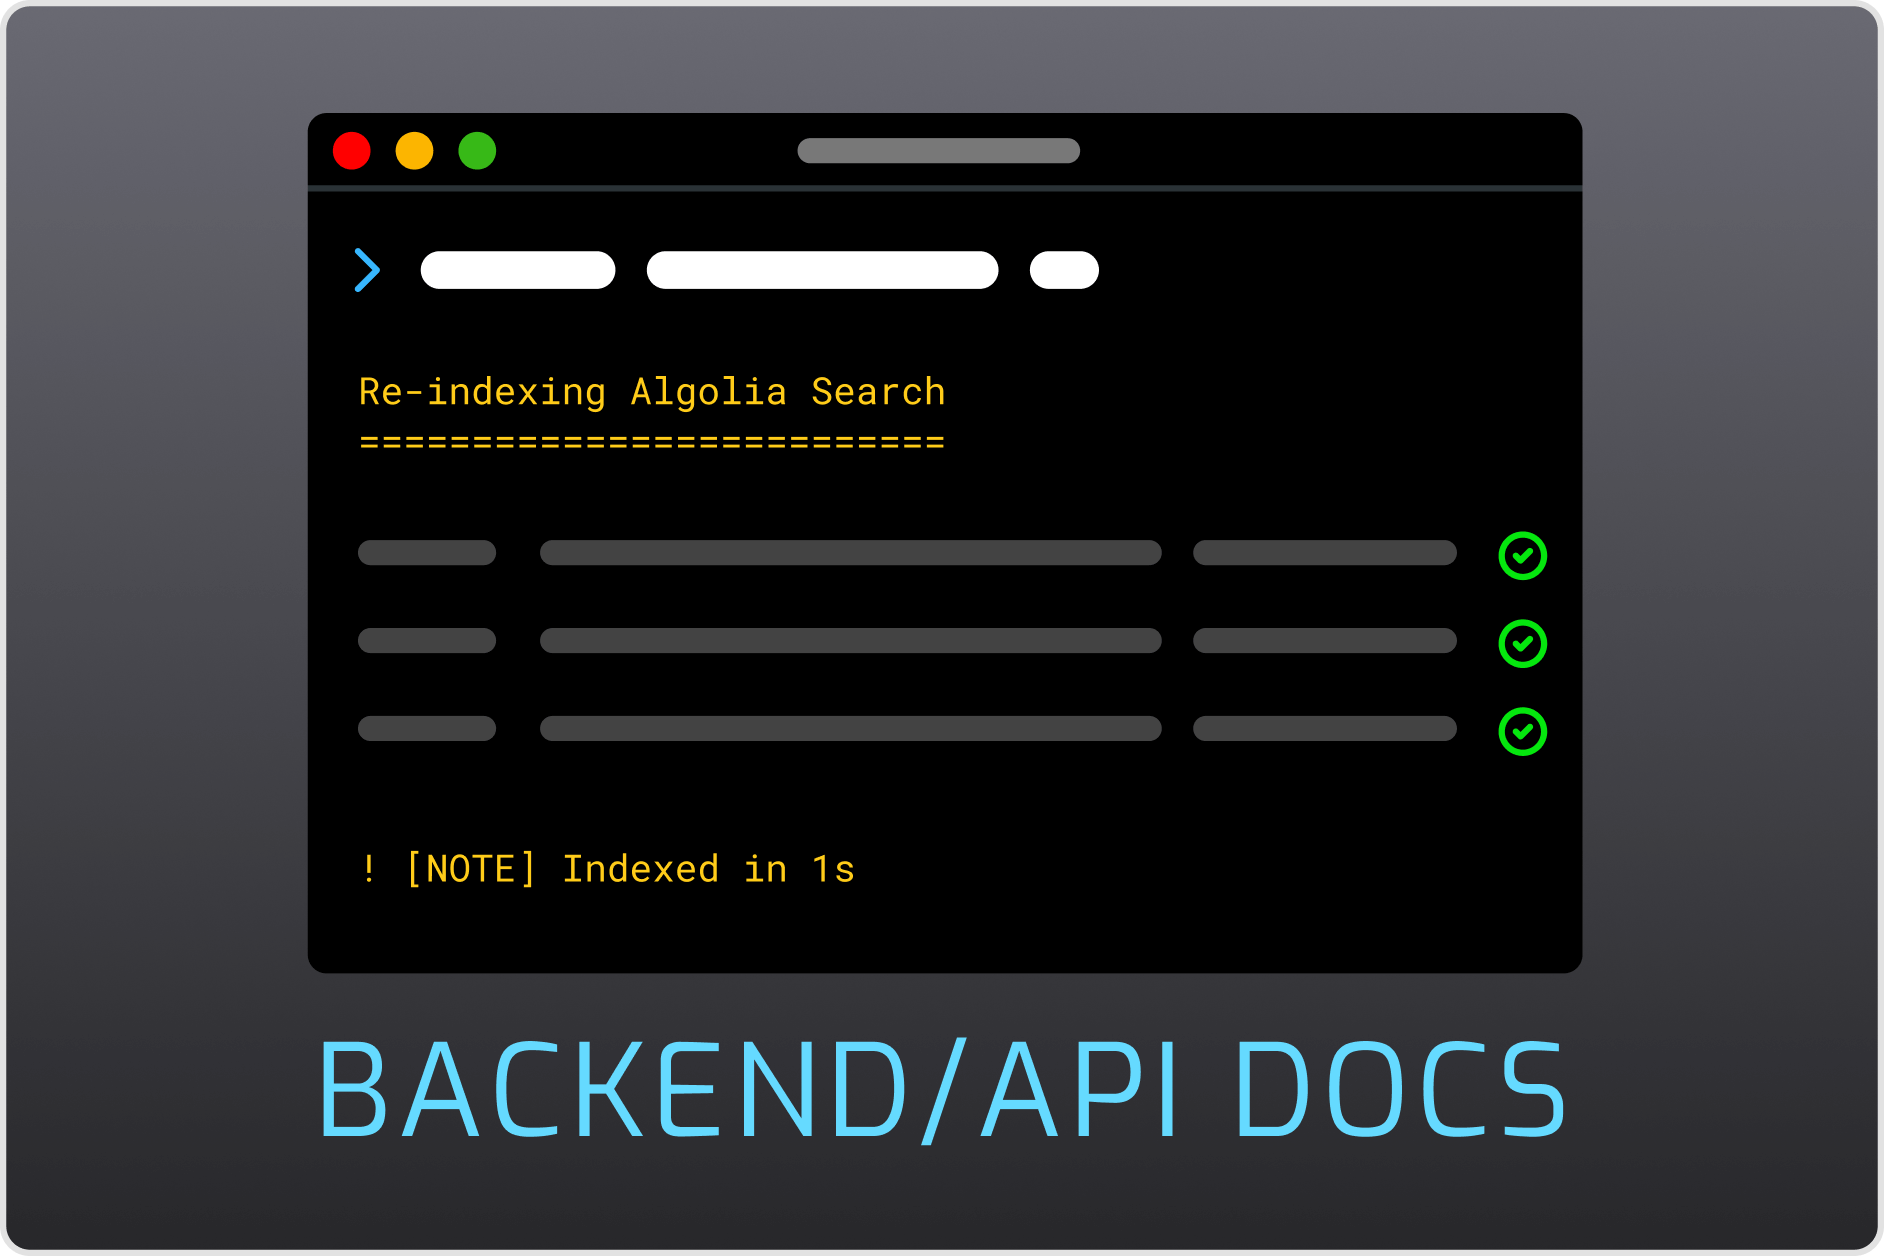1884x1256 pixels.
Task: Click the 'BACKEND/API DOCS' title text
Action: (x=942, y=1090)
